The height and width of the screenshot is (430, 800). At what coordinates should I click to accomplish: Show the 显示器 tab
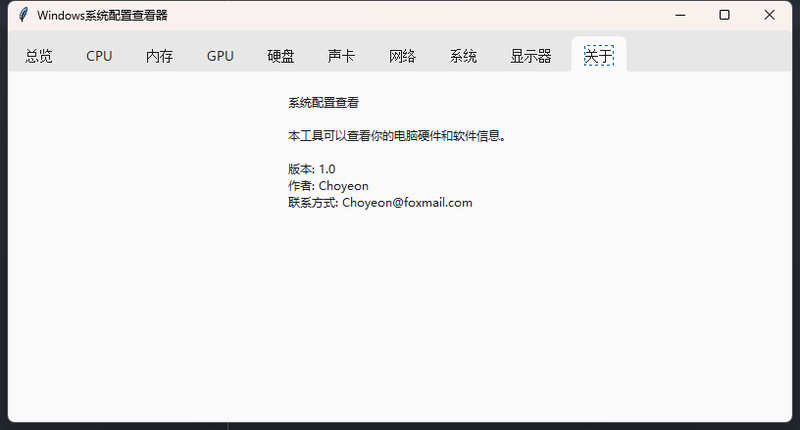click(x=531, y=56)
